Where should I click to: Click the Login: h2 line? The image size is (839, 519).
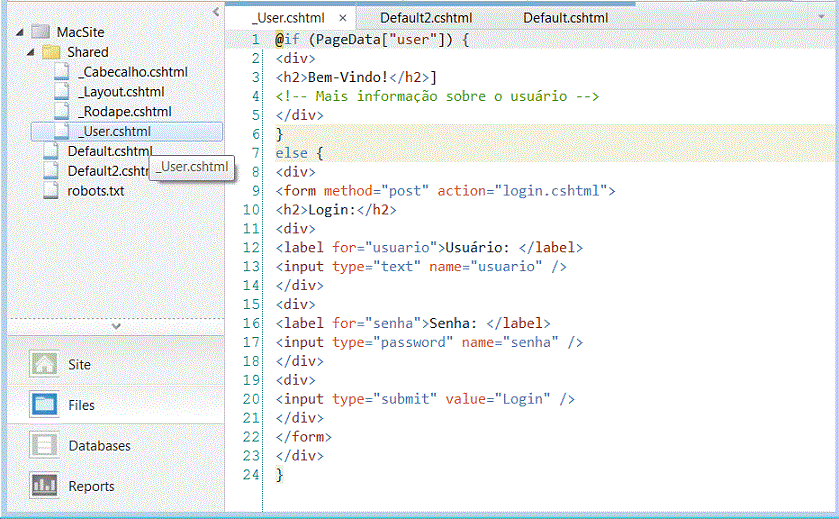[336, 210]
